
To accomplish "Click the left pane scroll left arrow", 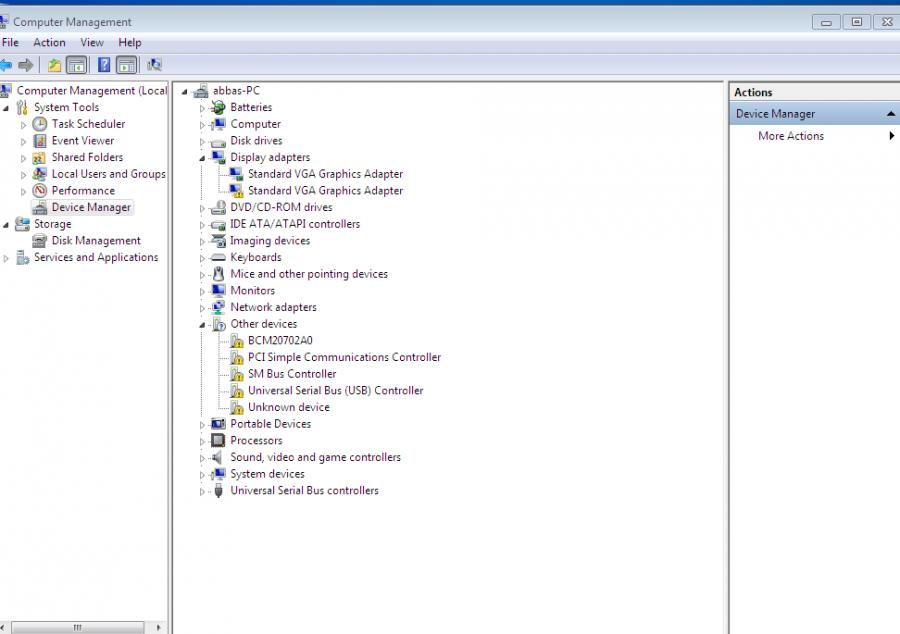I will [3, 627].
